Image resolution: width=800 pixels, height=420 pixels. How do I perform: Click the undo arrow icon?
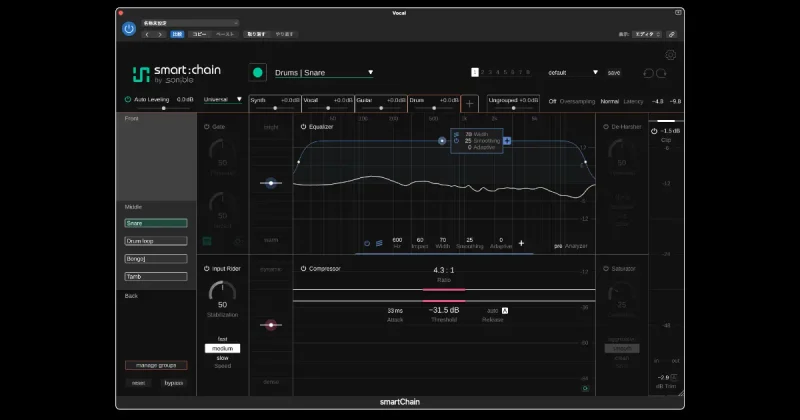click(648, 73)
